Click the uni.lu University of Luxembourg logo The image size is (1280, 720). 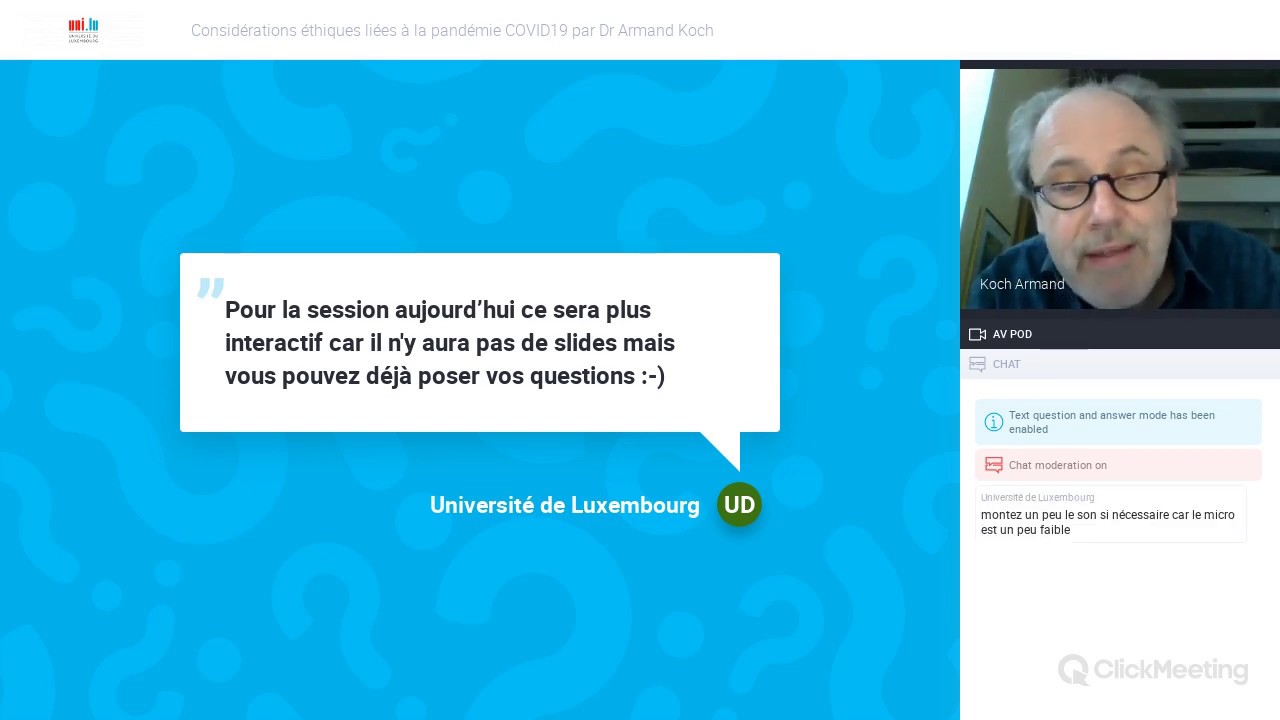[x=84, y=30]
